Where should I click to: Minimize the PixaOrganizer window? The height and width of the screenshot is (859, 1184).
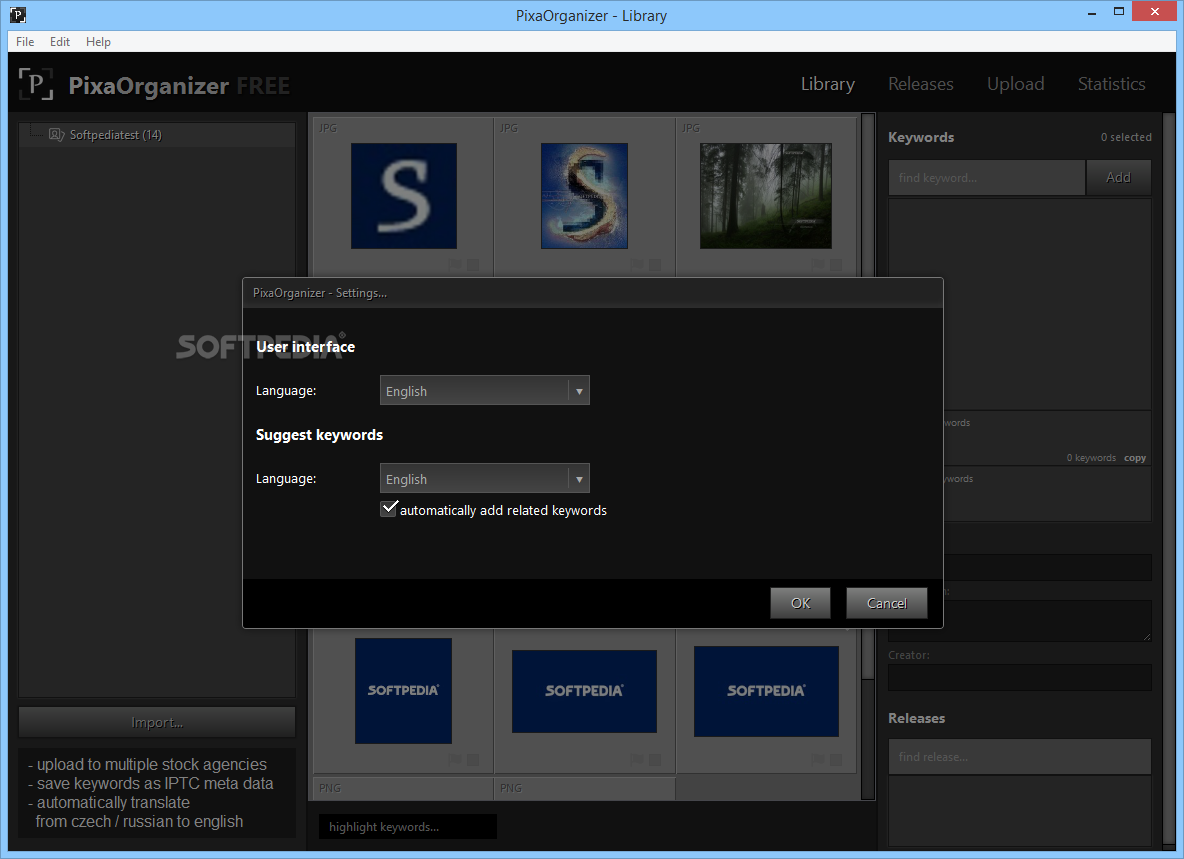pos(1092,13)
